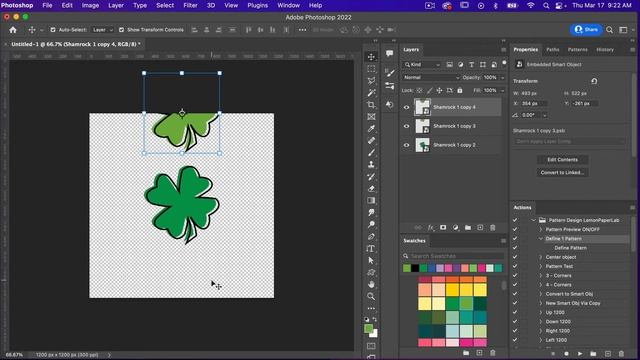Open the Normal blend mode dropdown
The width and height of the screenshot is (640, 360).
pyautogui.click(x=431, y=78)
